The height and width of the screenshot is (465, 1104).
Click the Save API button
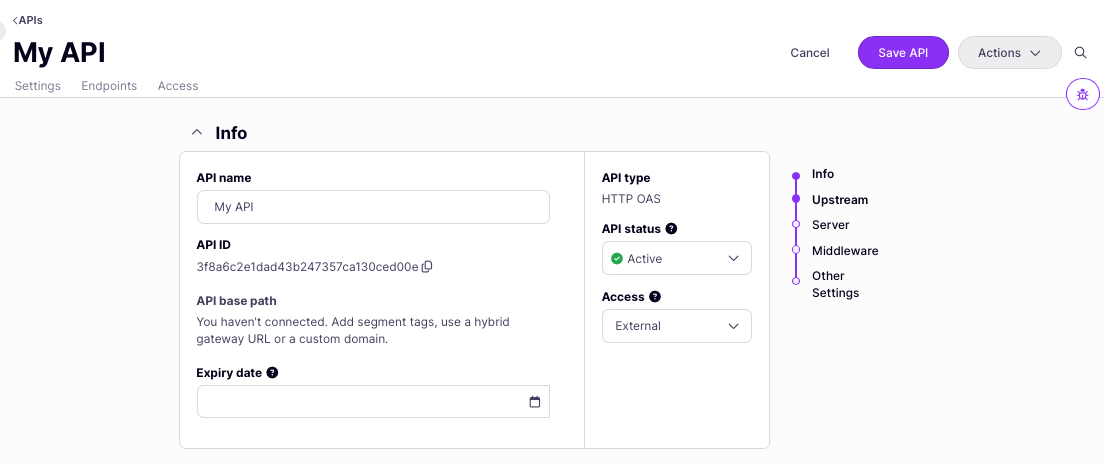tap(903, 53)
